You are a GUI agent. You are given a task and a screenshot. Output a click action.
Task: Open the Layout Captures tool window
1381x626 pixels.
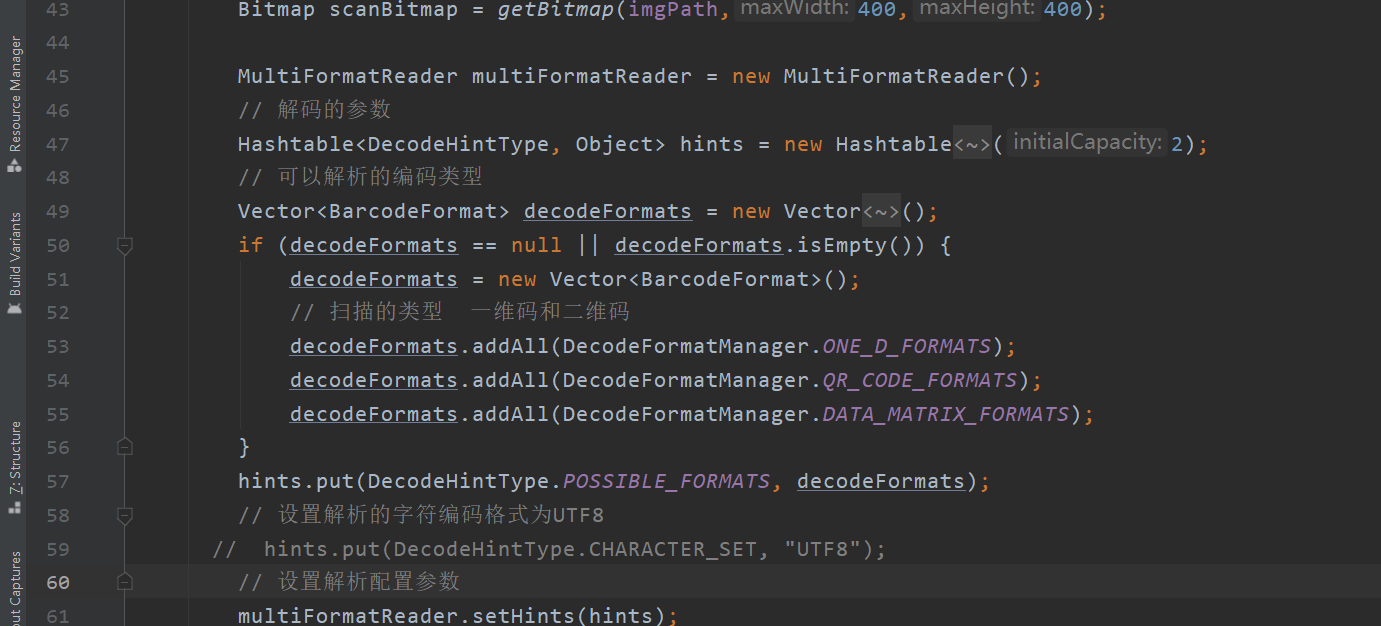click(14, 590)
